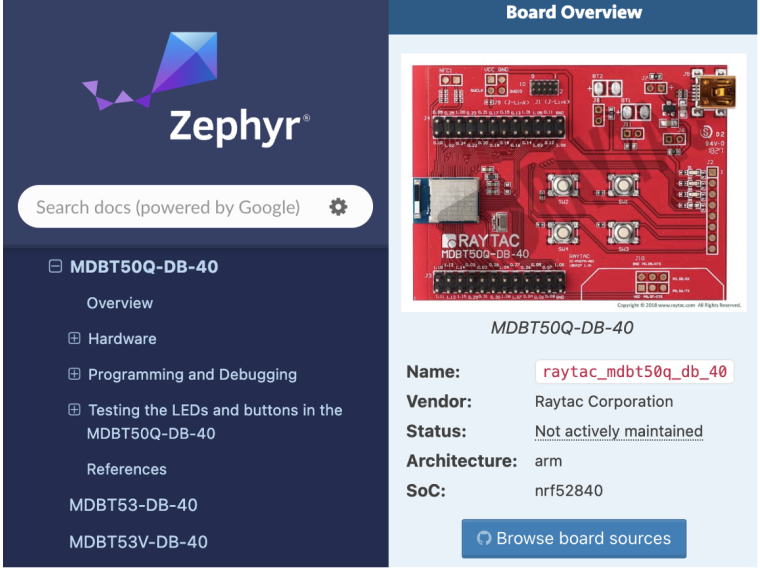Click the Hardware link text

pyautogui.click(x=122, y=339)
